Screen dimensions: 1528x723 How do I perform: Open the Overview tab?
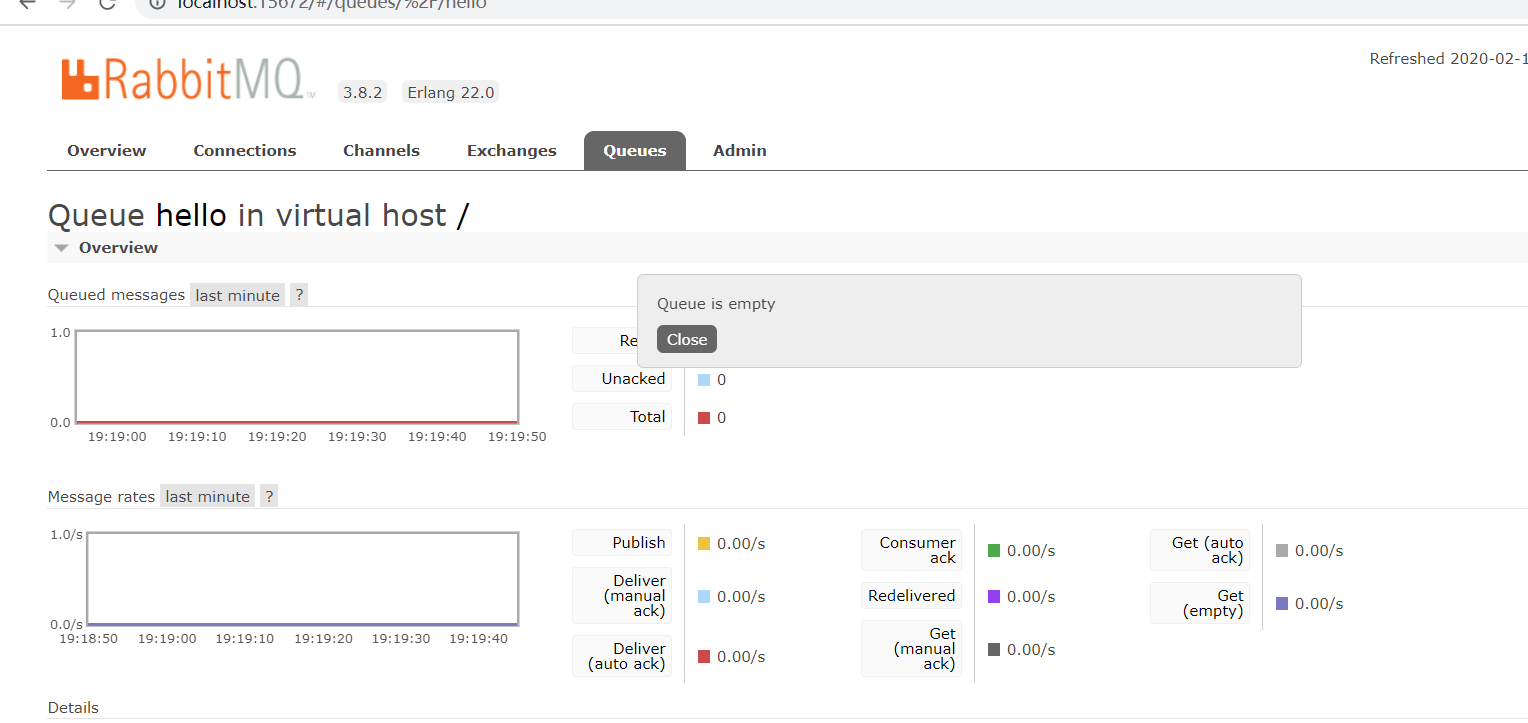coord(107,151)
